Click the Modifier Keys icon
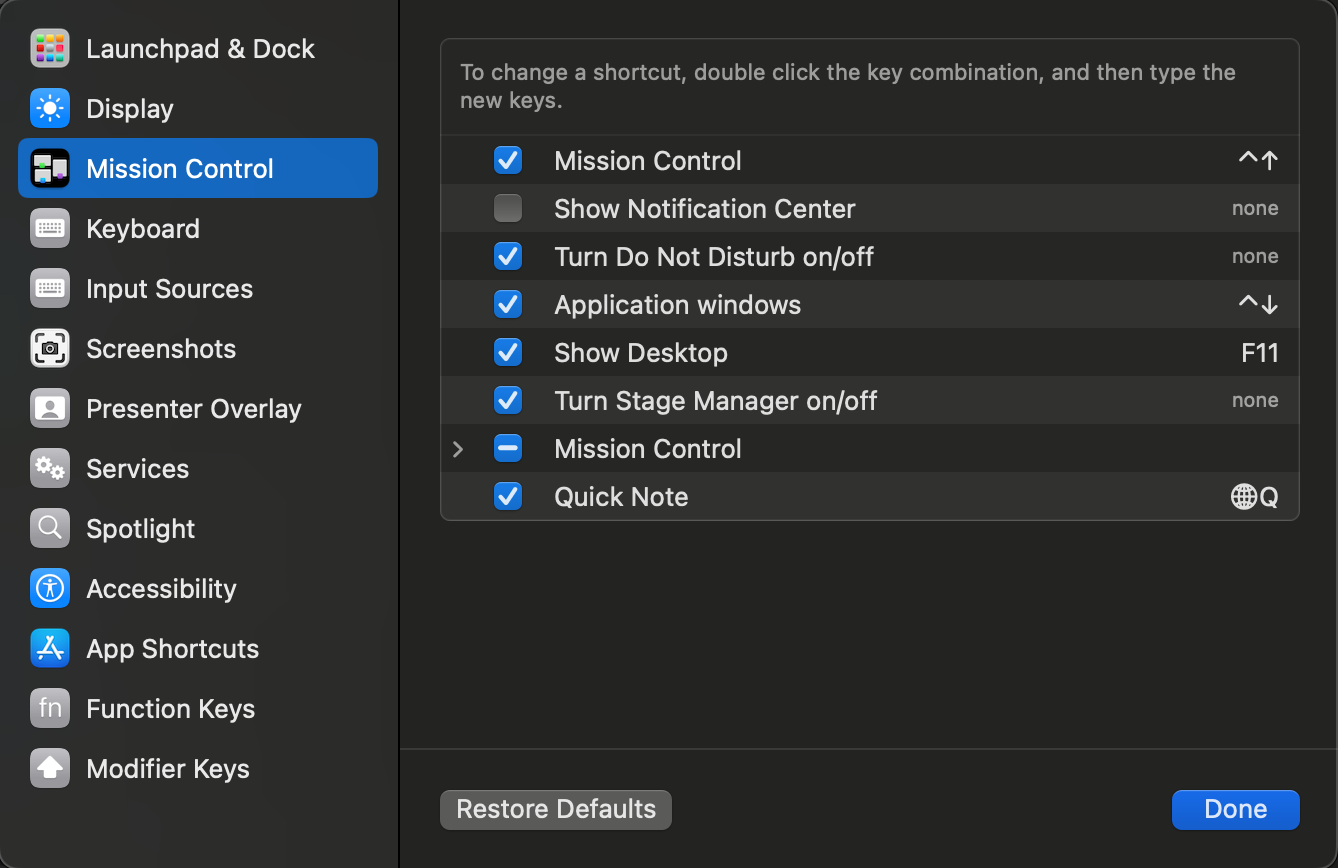The height and width of the screenshot is (868, 1338). click(50, 768)
